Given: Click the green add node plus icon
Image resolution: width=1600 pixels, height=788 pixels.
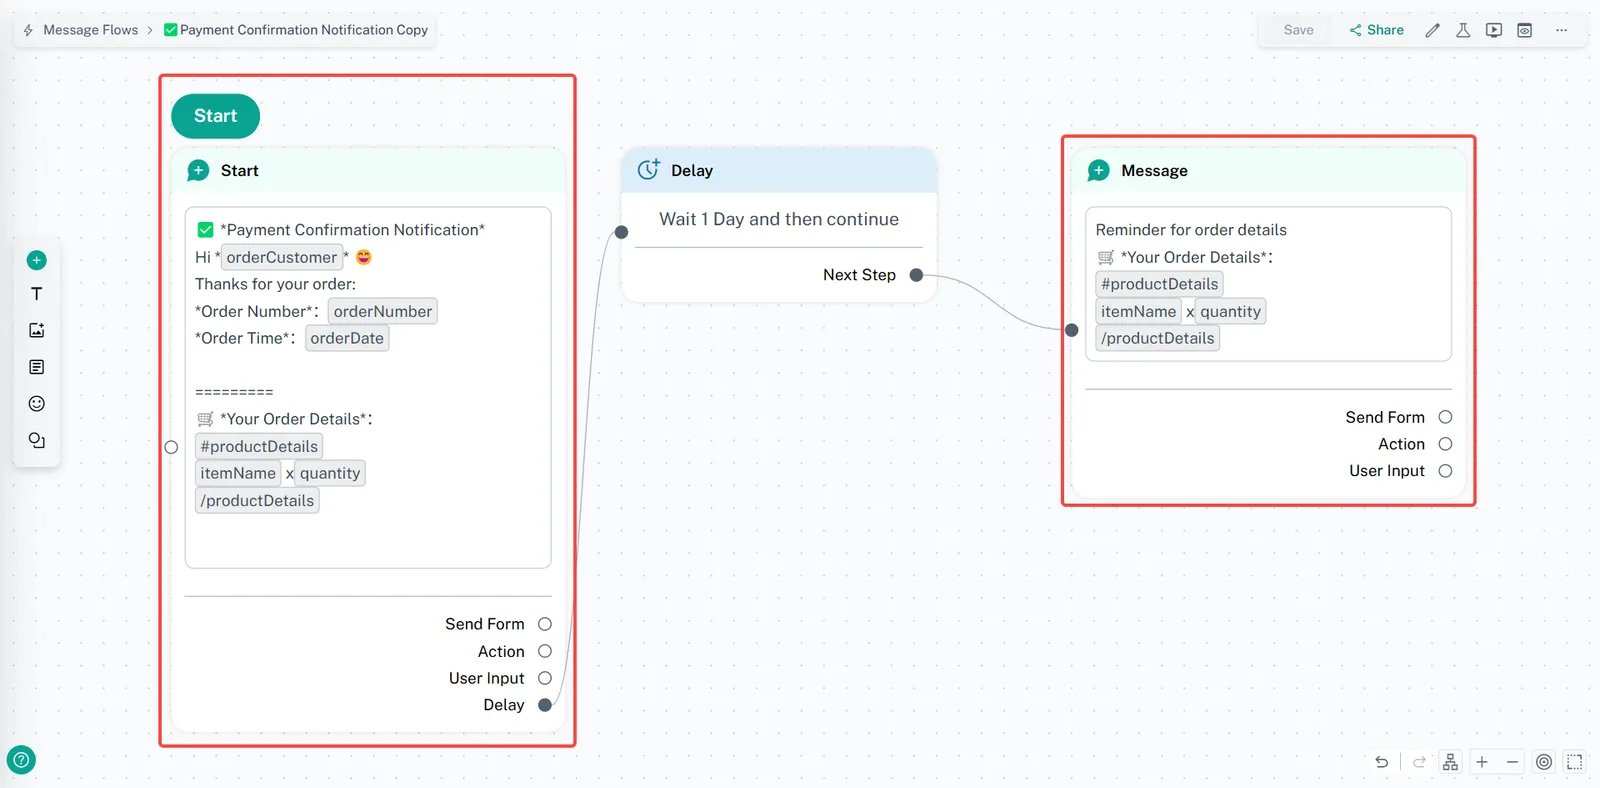Looking at the screenshot, I should pos(37,260).
